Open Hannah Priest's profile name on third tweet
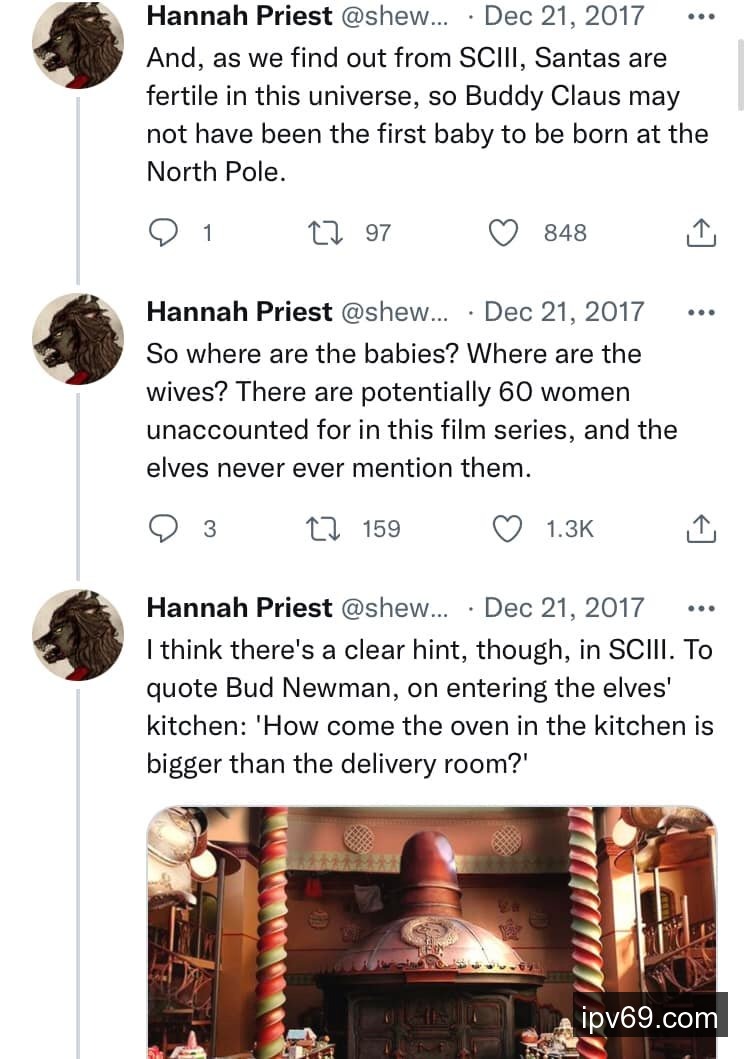The height and width of the screenshot is (1059, 750). pyautogui.click(x=239, y=607)
